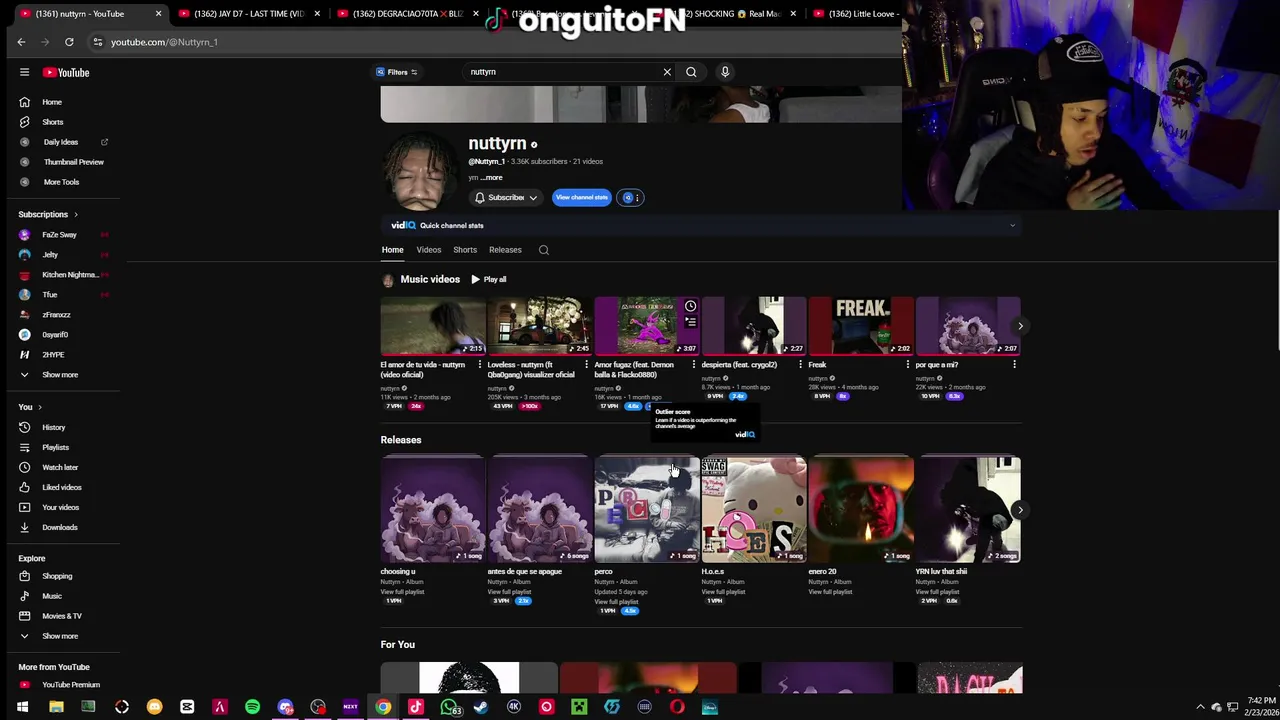The width and height of the screenshot is (1280, 720).
Task: Click the magnifier search button
Action: pyautogui.click(x=691, y=72)
